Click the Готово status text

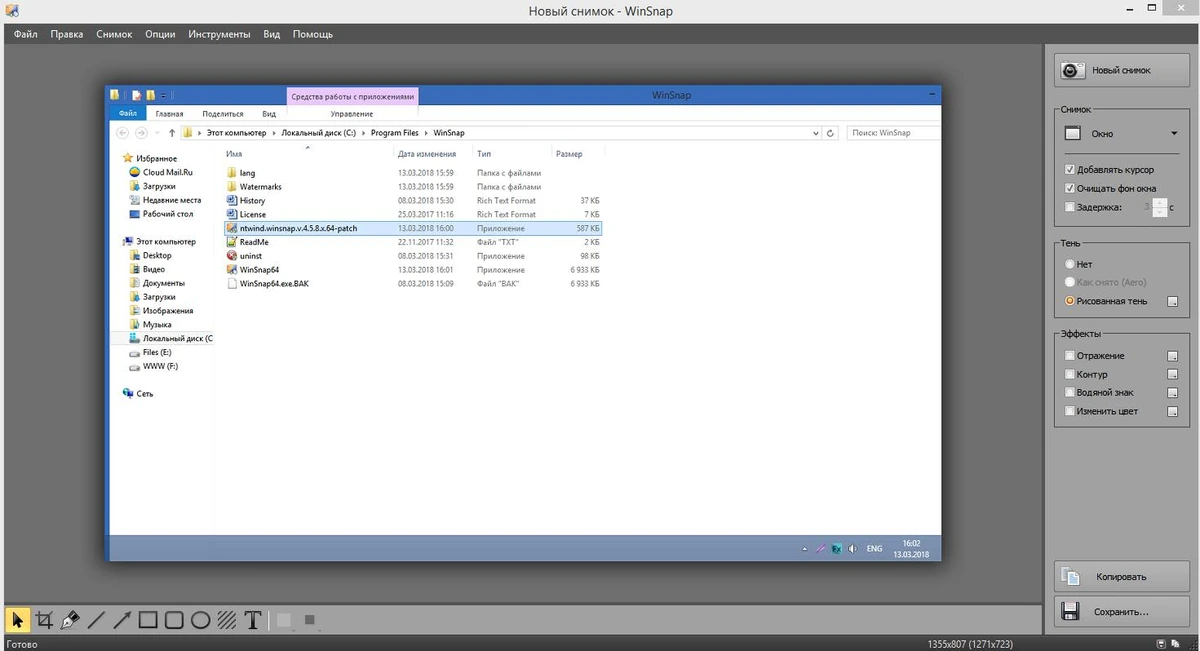tap(22, 644)
